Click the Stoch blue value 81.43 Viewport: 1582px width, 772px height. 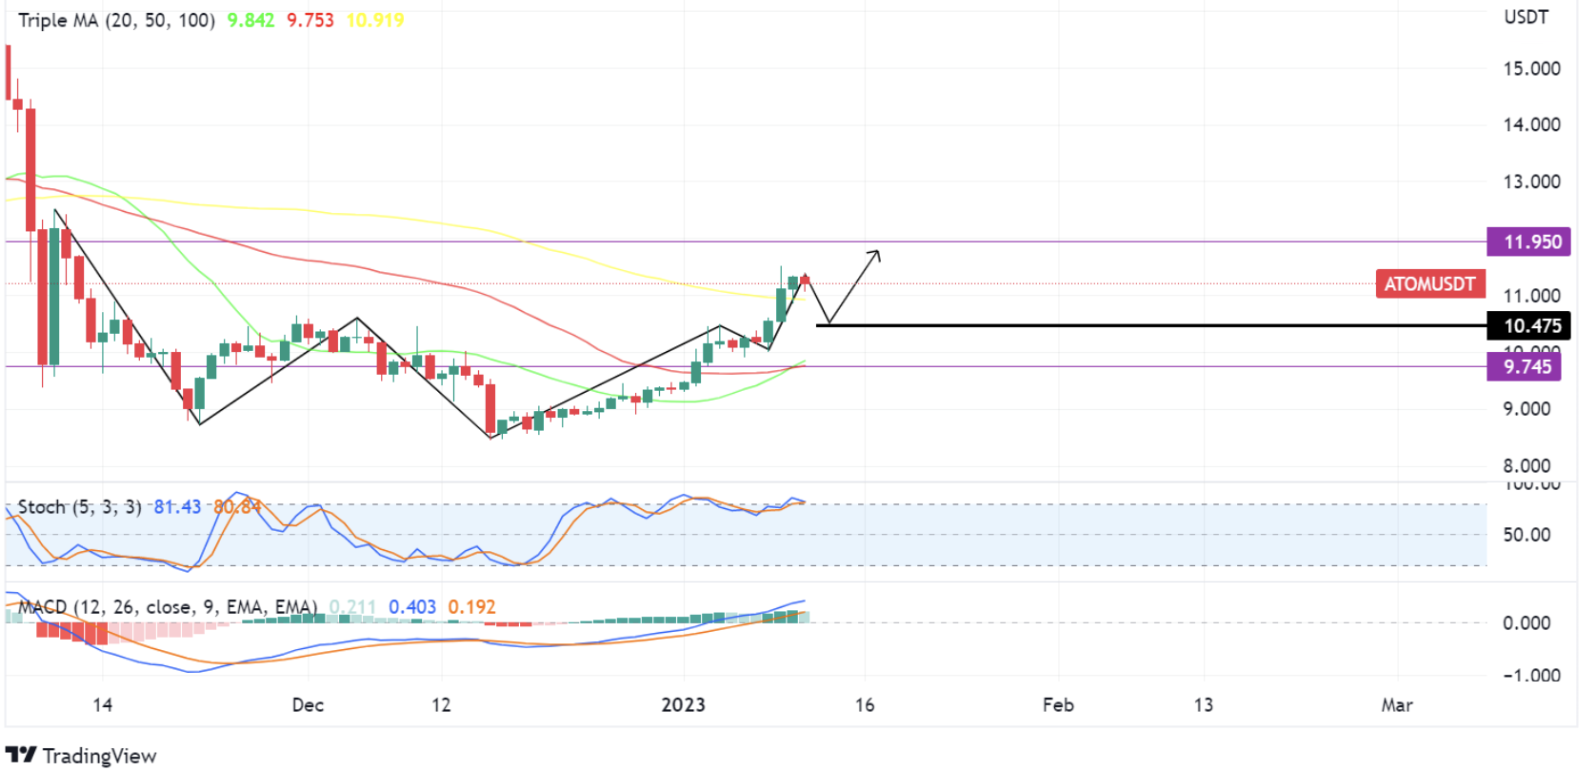(177, 507)
